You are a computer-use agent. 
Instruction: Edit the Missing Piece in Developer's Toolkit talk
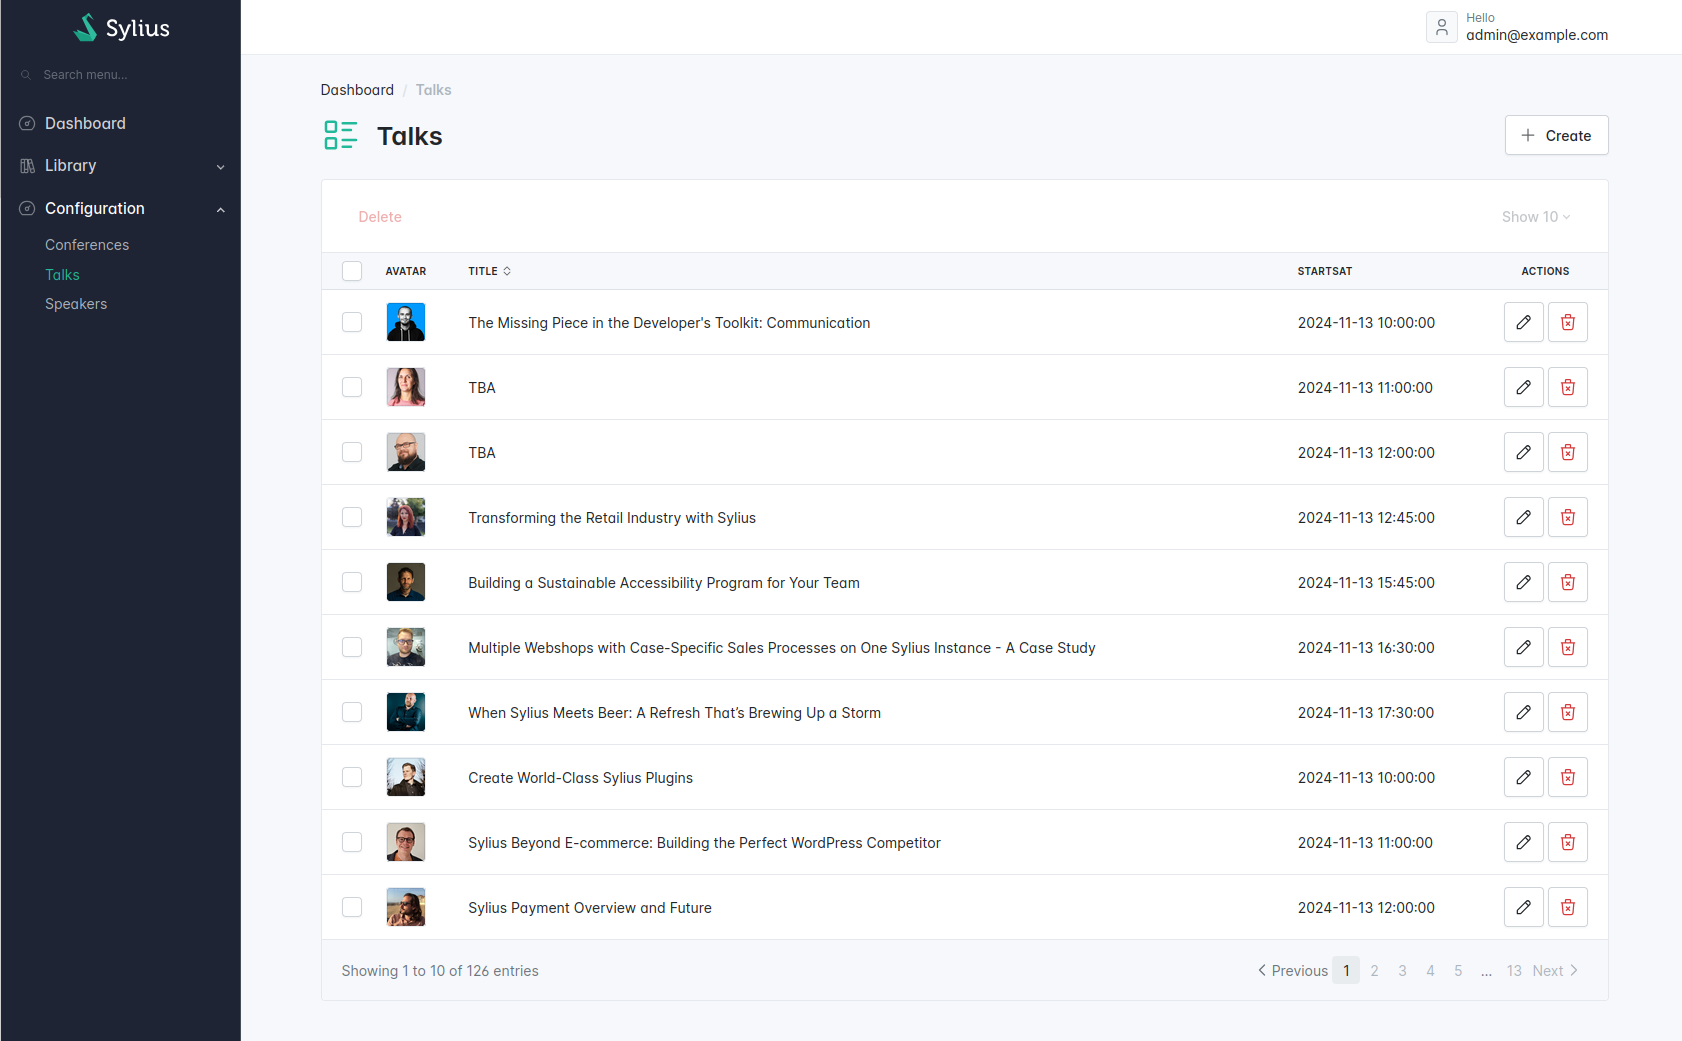(1523, 322)
